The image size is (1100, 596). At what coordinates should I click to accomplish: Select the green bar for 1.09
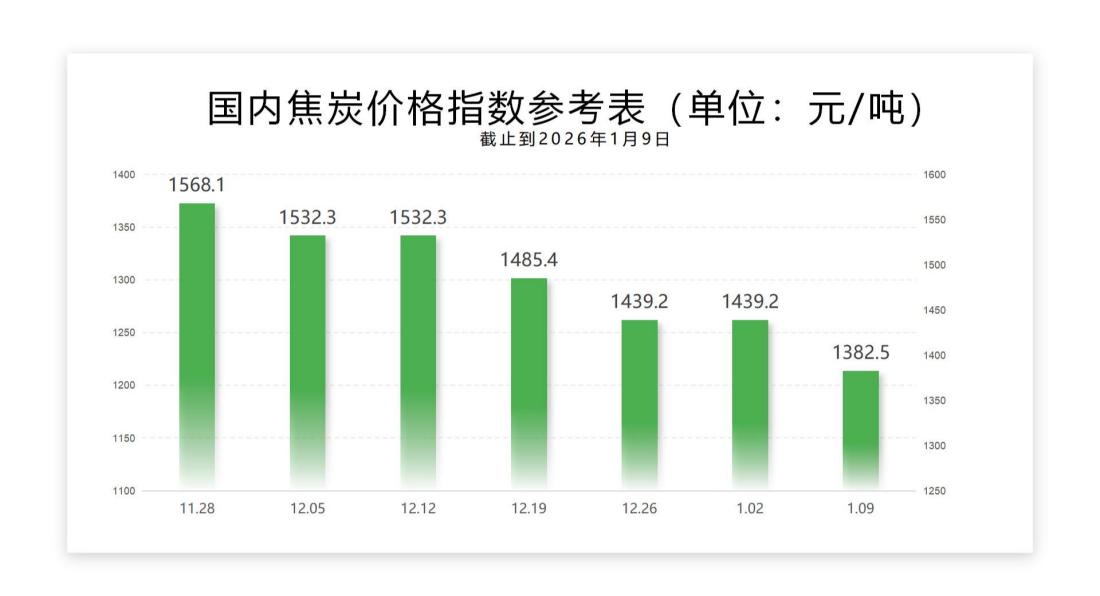[x=861, y=430]
